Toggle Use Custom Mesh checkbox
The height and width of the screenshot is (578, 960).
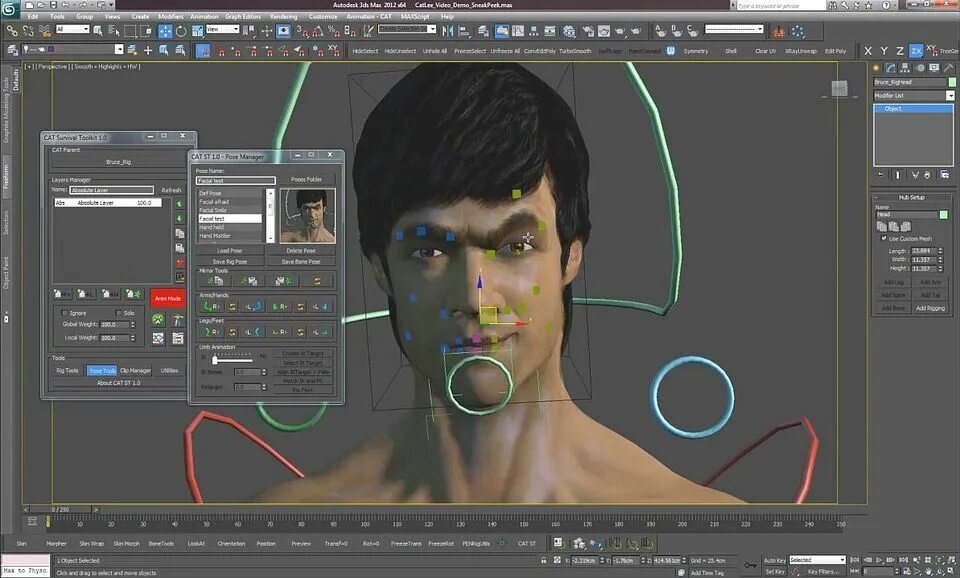pyautogui.click(x=883, y=238)
